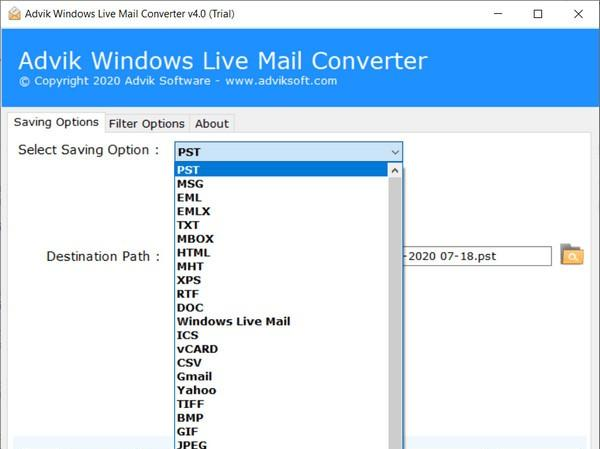Switch to the Saving Options tab

[56, 122]
